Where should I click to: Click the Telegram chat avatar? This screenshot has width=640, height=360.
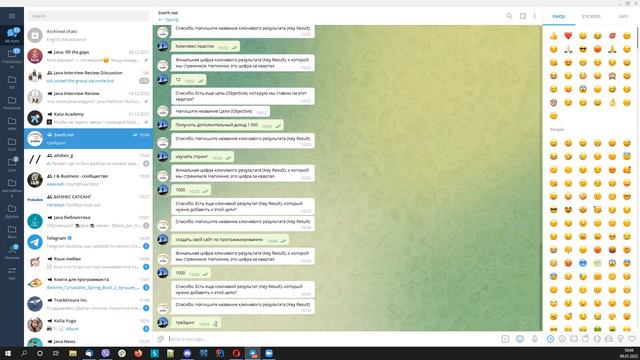(35, 242)
